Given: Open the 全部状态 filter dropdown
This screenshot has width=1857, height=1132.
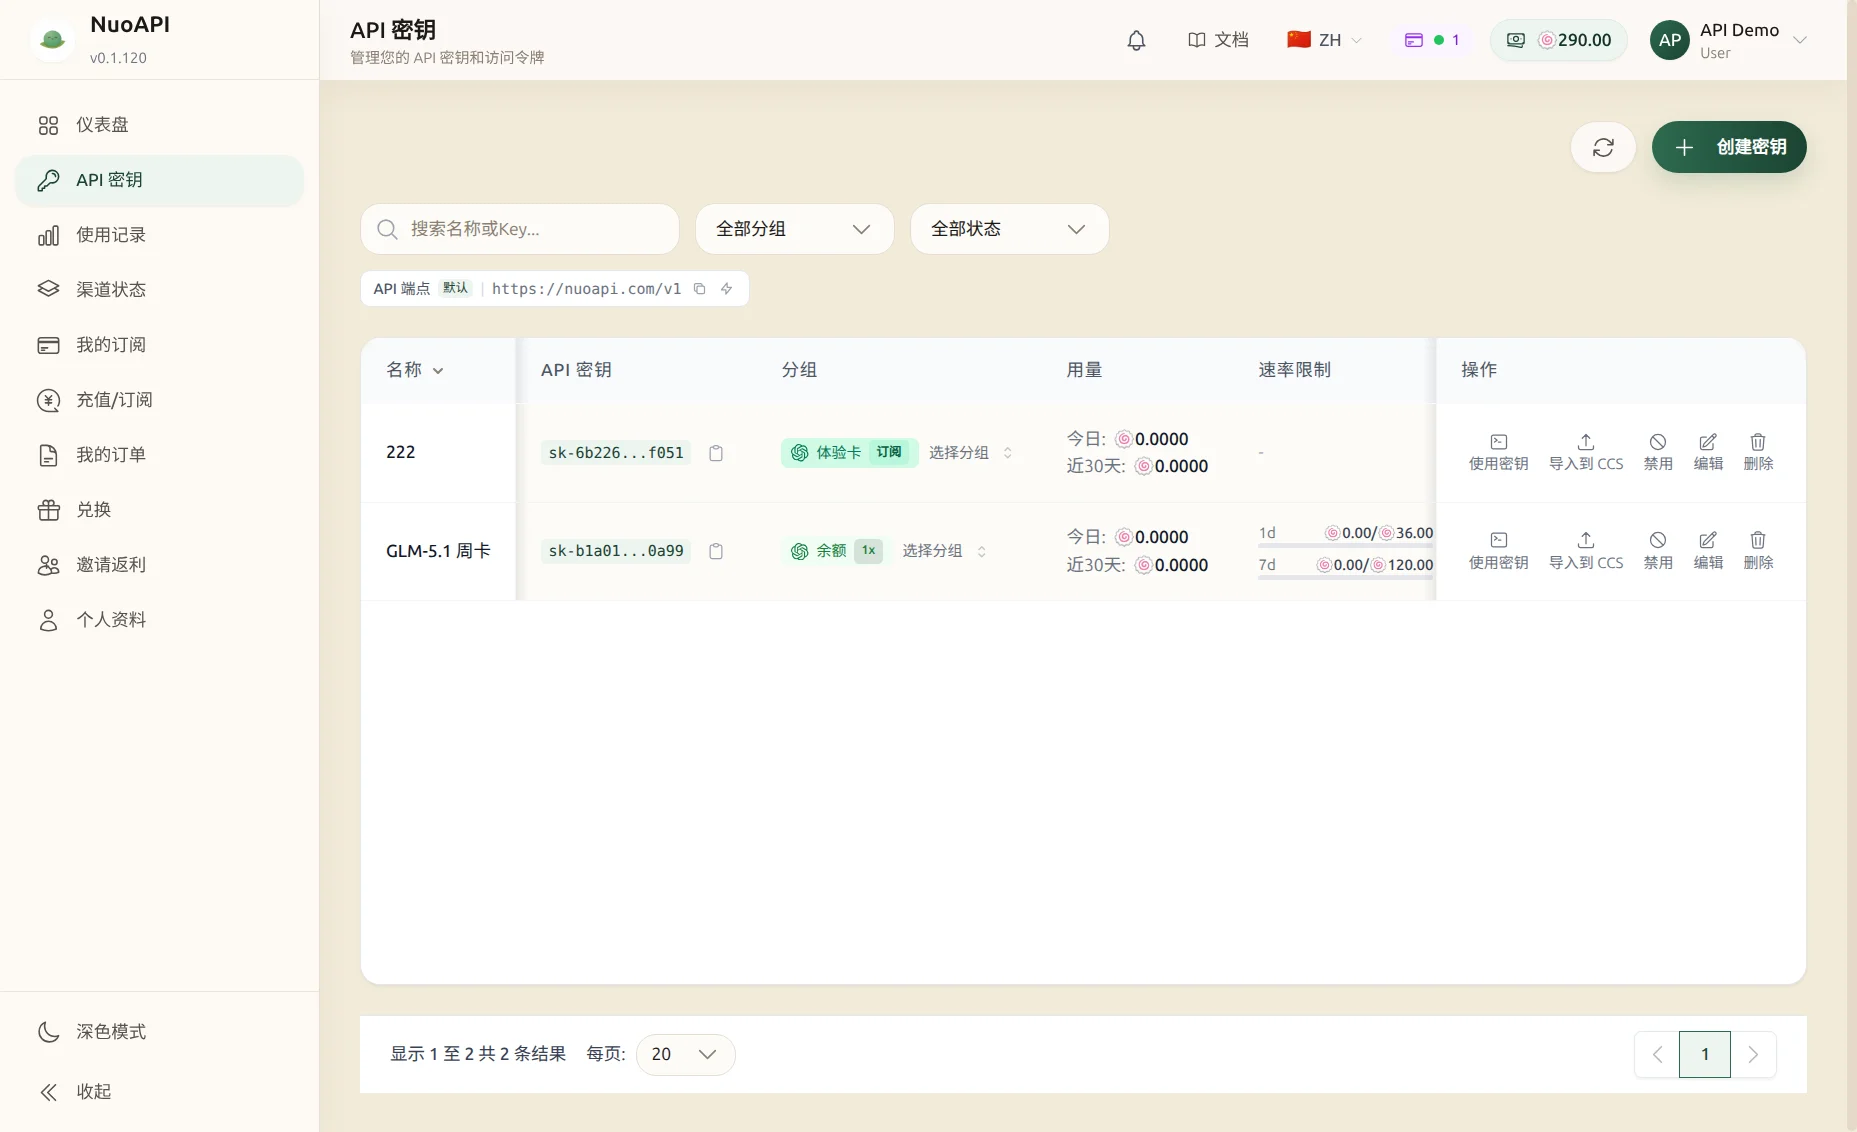Looking at the screenshot, I should tap(1009, 229).
